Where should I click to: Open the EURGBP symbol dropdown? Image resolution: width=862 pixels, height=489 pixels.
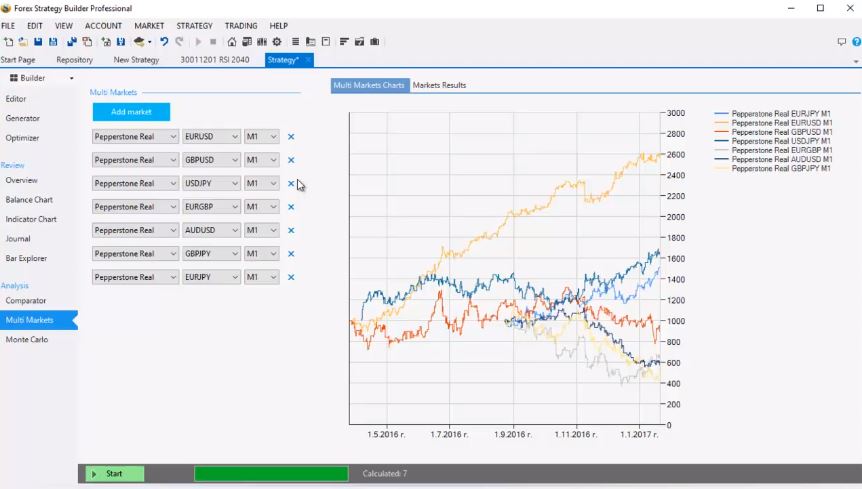212,207
